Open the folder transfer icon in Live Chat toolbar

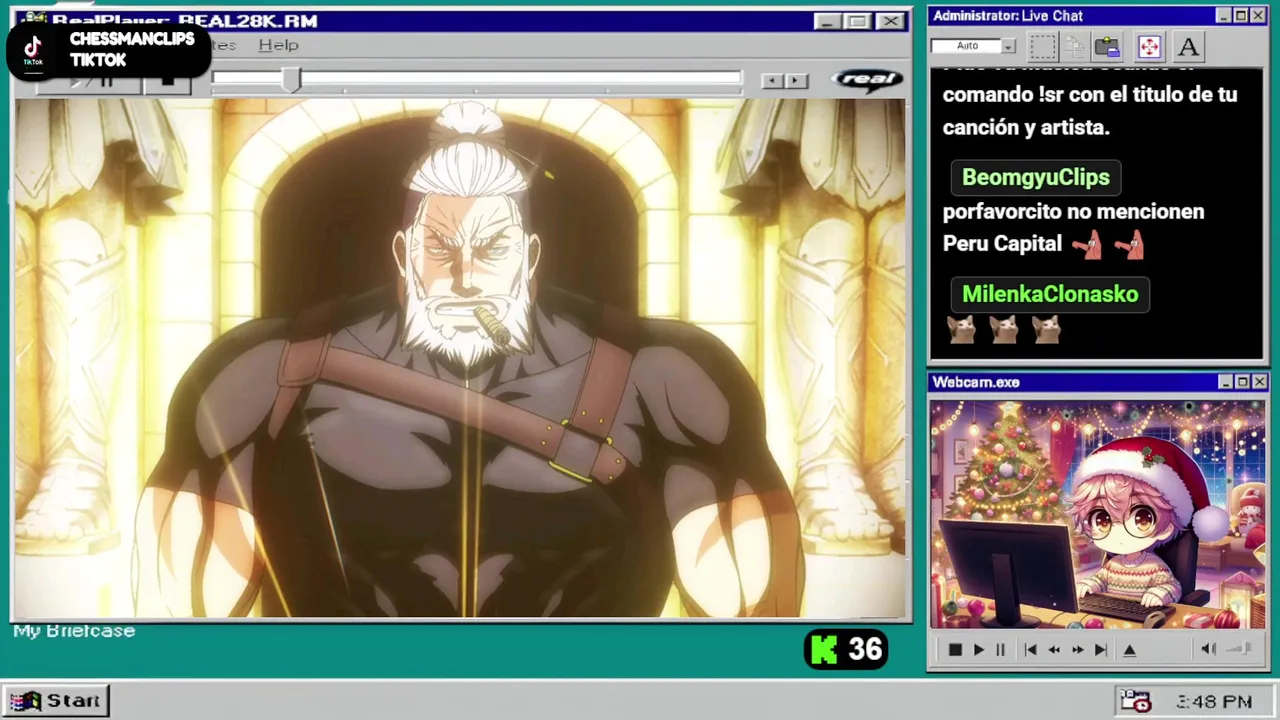[1107, 47]
